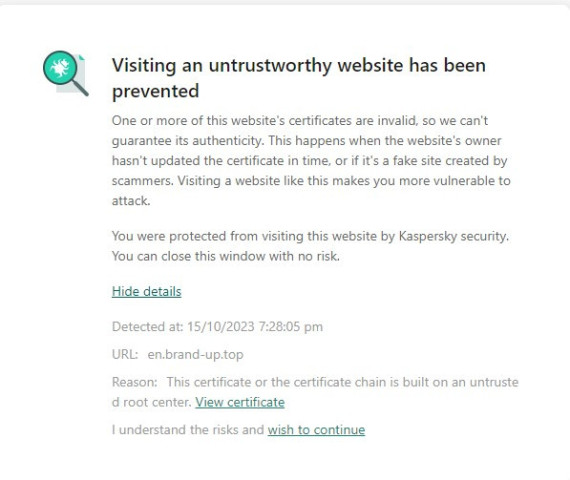Click the magnifying glass handle
570x480 pixels.
(80, 88)
